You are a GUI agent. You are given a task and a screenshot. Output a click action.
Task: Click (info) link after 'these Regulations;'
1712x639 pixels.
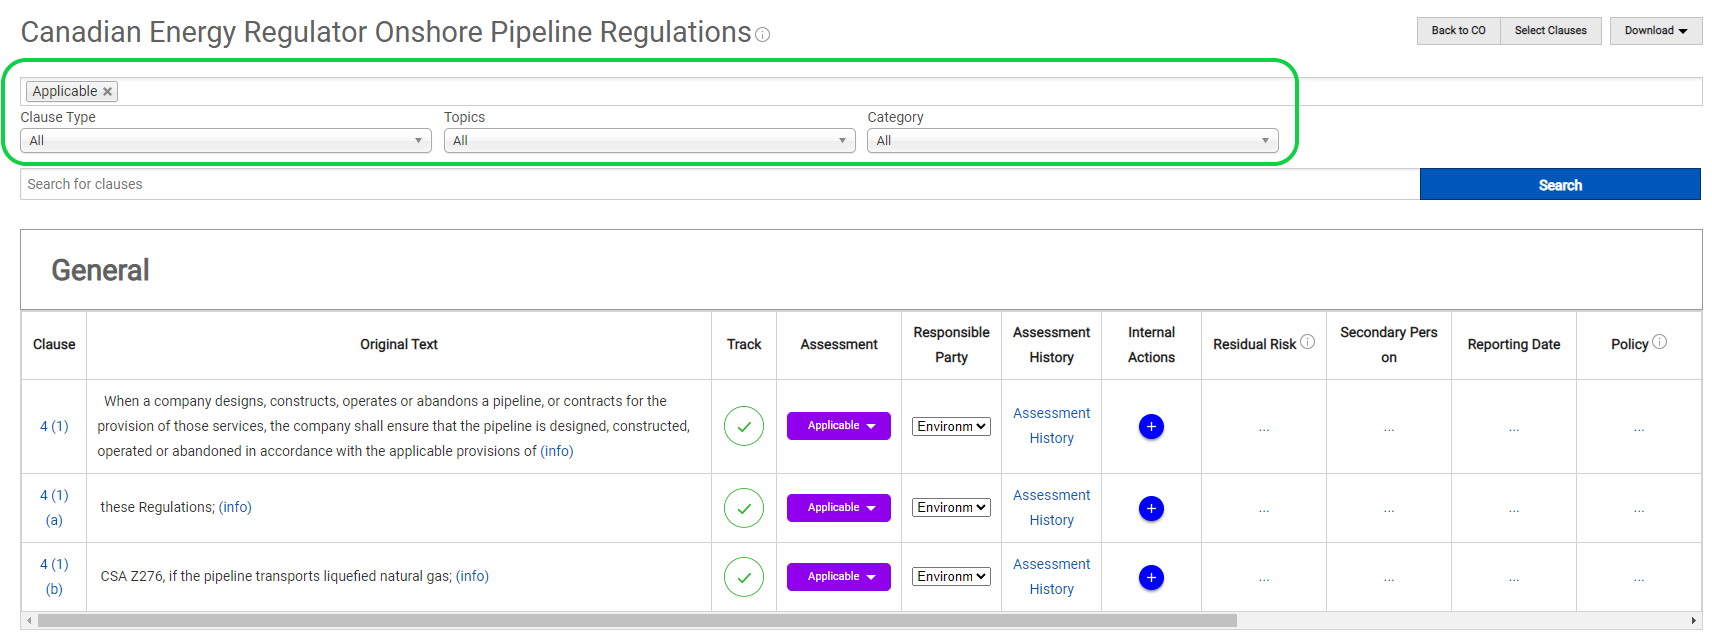tap(235, 507)
